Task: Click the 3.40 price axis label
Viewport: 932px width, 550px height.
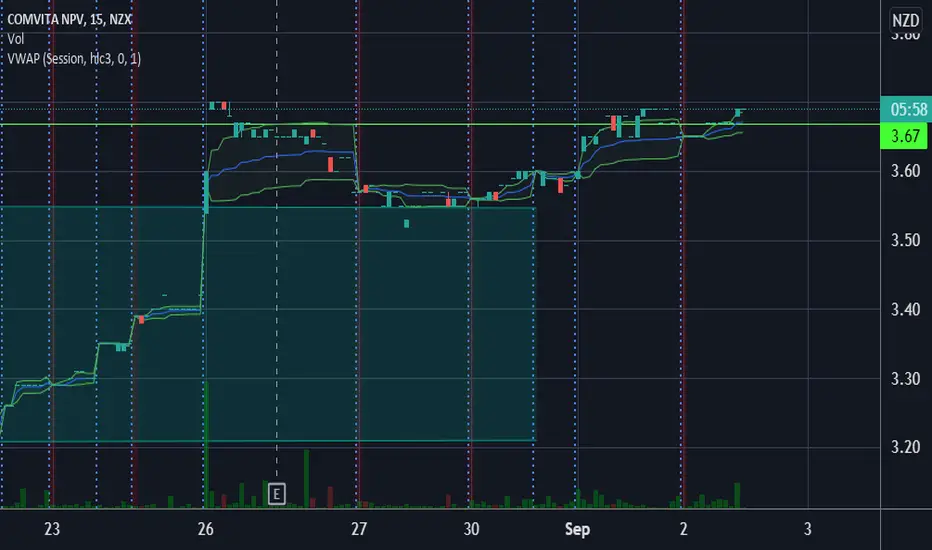Action: (x=905, y=309)
